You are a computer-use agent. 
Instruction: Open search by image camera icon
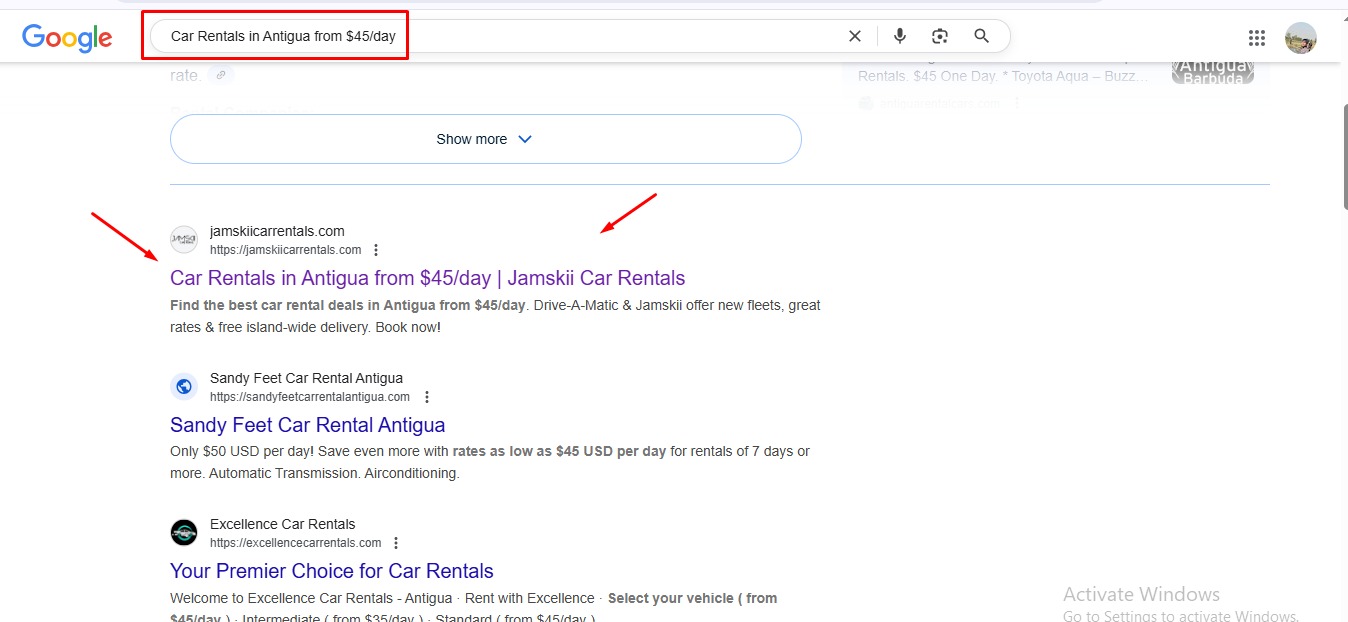(940, 36)
